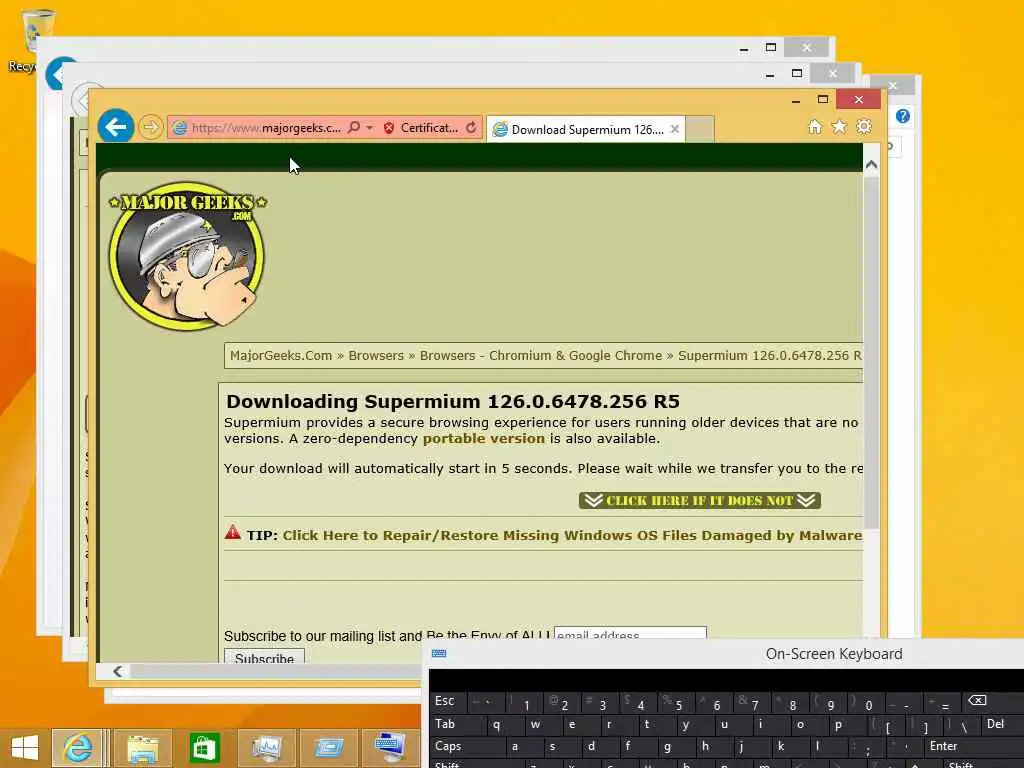Screen dimensions: 1024x768
Task: Follow the portable version link
Action: (484, 439)
